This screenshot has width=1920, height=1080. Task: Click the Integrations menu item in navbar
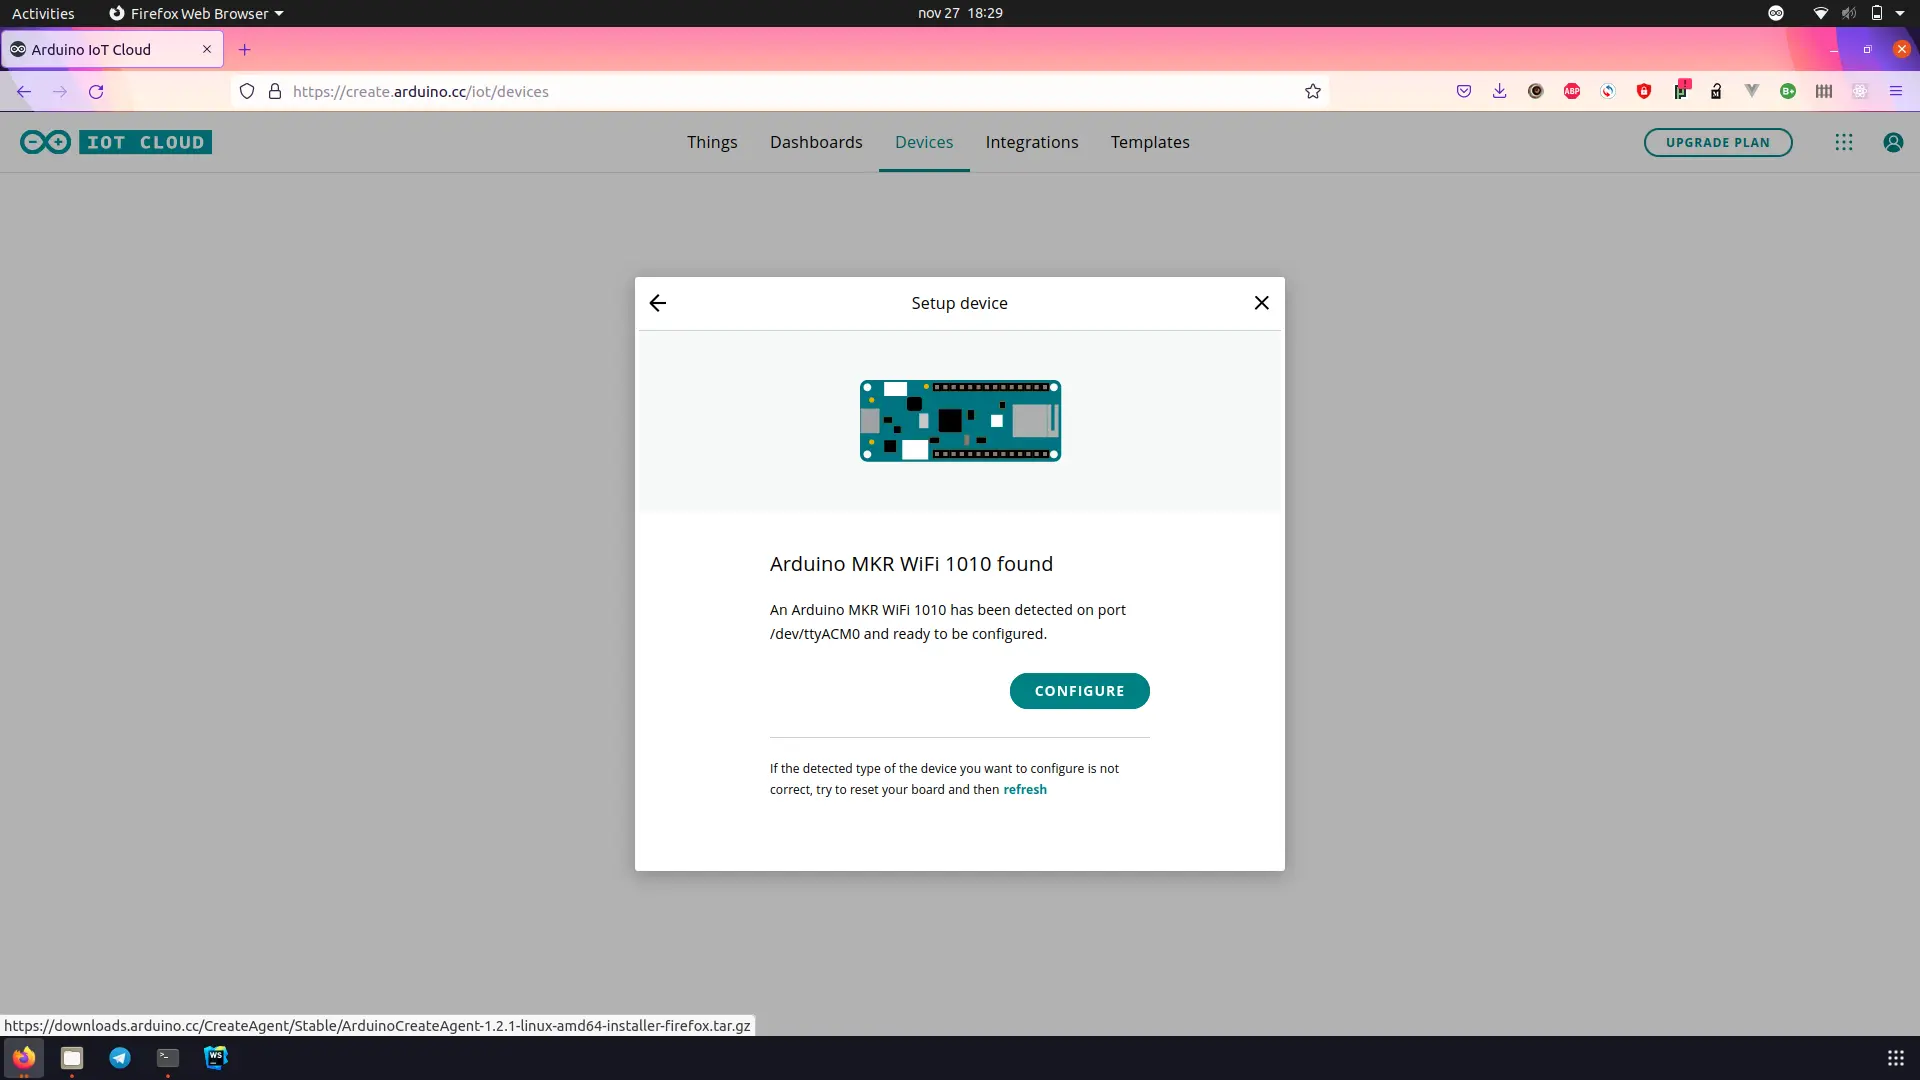(x=1033, y=141)
